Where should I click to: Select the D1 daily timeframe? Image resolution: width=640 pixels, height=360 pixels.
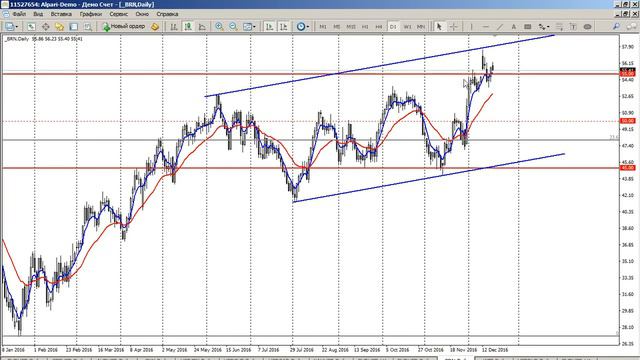click(x=393, y=27)
